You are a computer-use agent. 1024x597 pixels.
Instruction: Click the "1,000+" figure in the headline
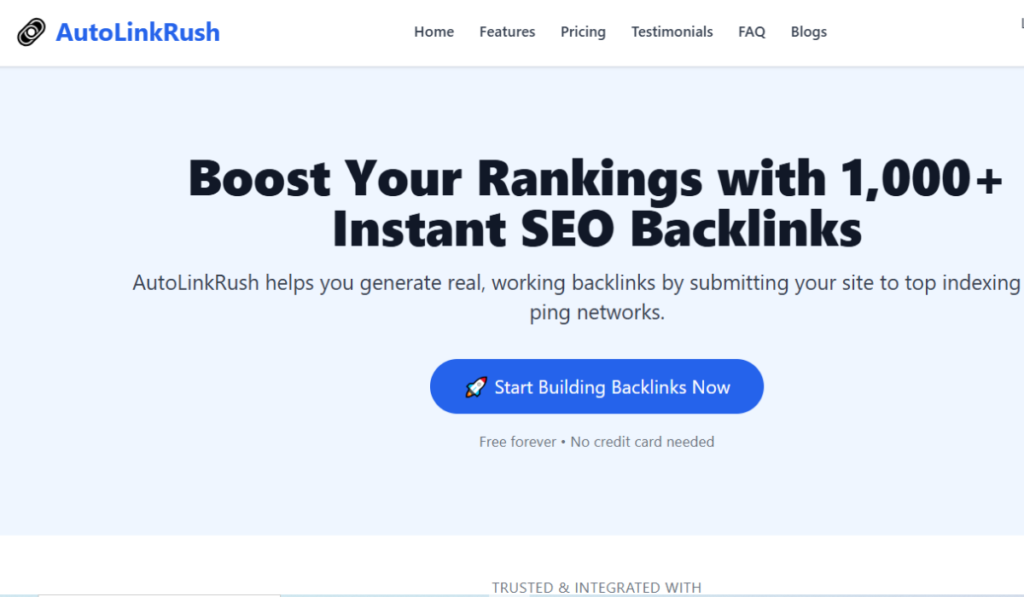pyautogui.click(x=920, y=180)
